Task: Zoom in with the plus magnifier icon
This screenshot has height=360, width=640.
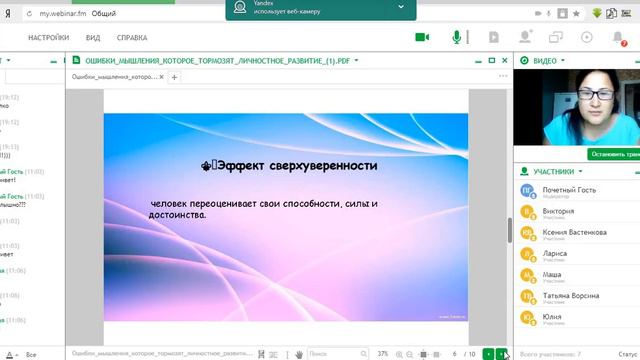Action: point(399,355)
